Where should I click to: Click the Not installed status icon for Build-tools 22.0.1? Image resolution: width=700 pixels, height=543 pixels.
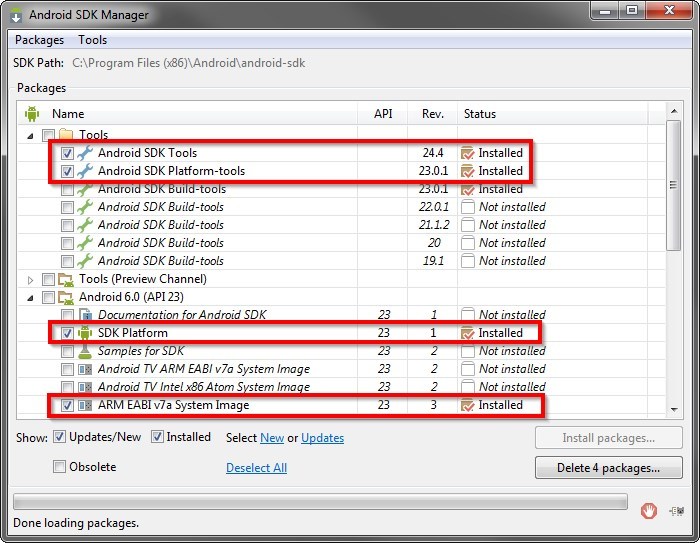[x=467, y=207]
